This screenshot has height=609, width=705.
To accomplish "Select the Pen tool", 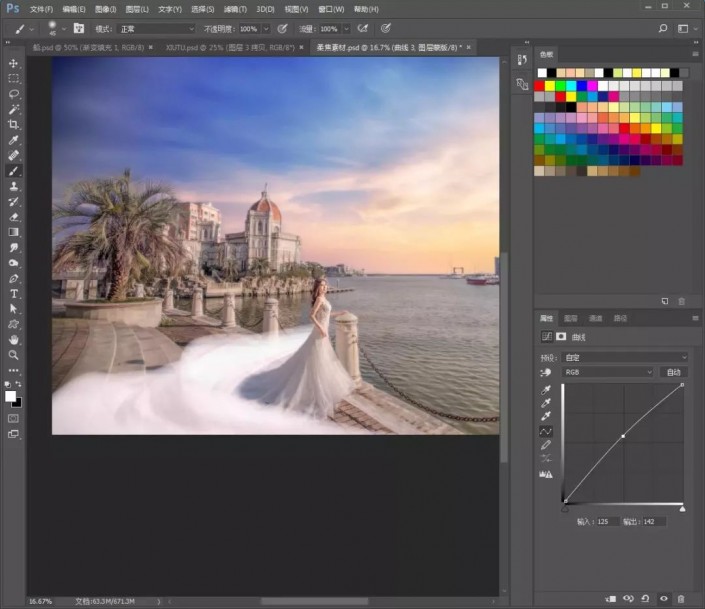I will pyautogui.click(x=13, y=278).
